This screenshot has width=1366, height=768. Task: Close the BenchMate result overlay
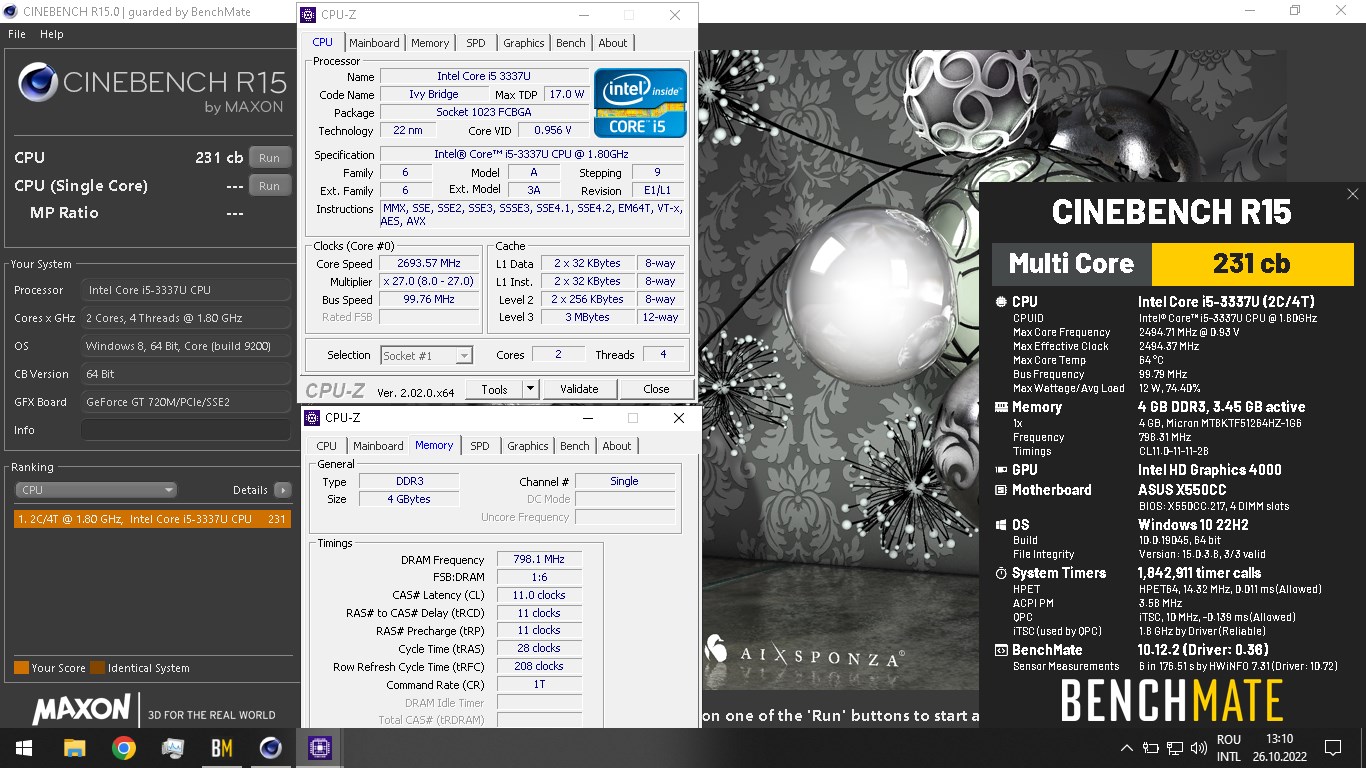[1352, 194]
